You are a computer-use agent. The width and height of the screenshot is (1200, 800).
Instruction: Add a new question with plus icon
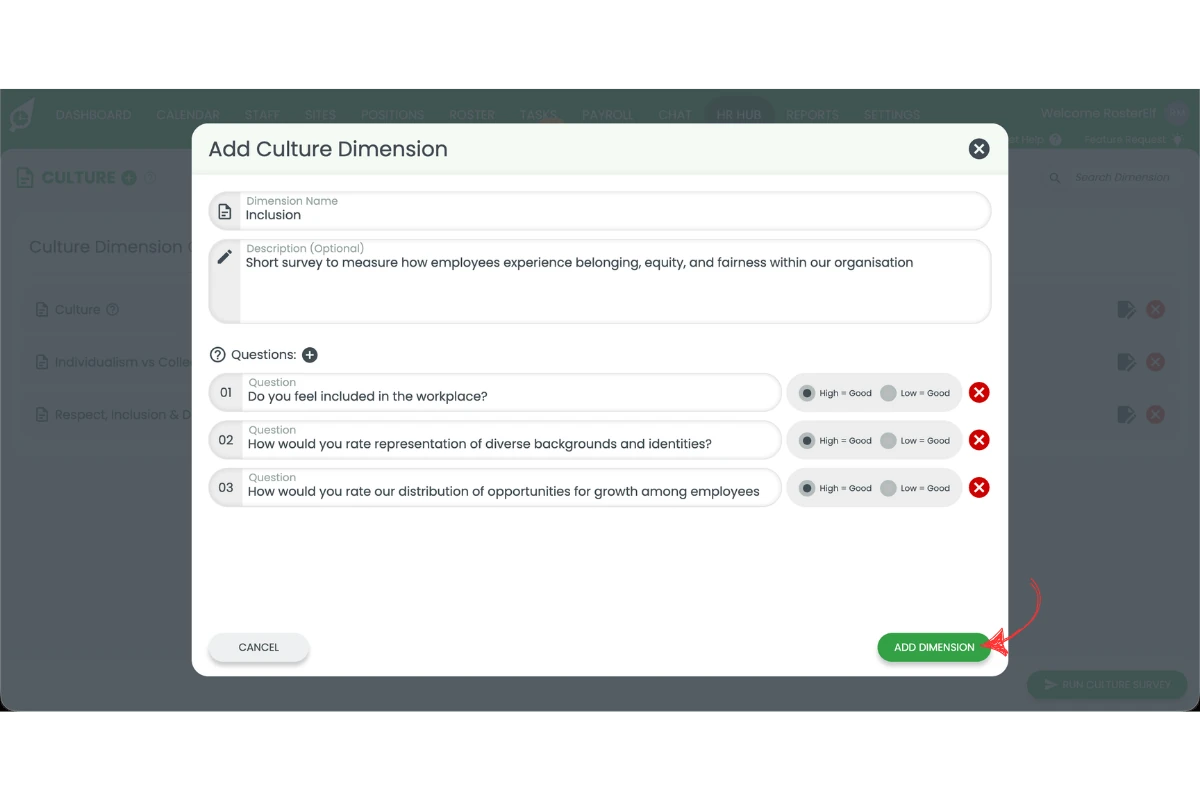[310, 355]
